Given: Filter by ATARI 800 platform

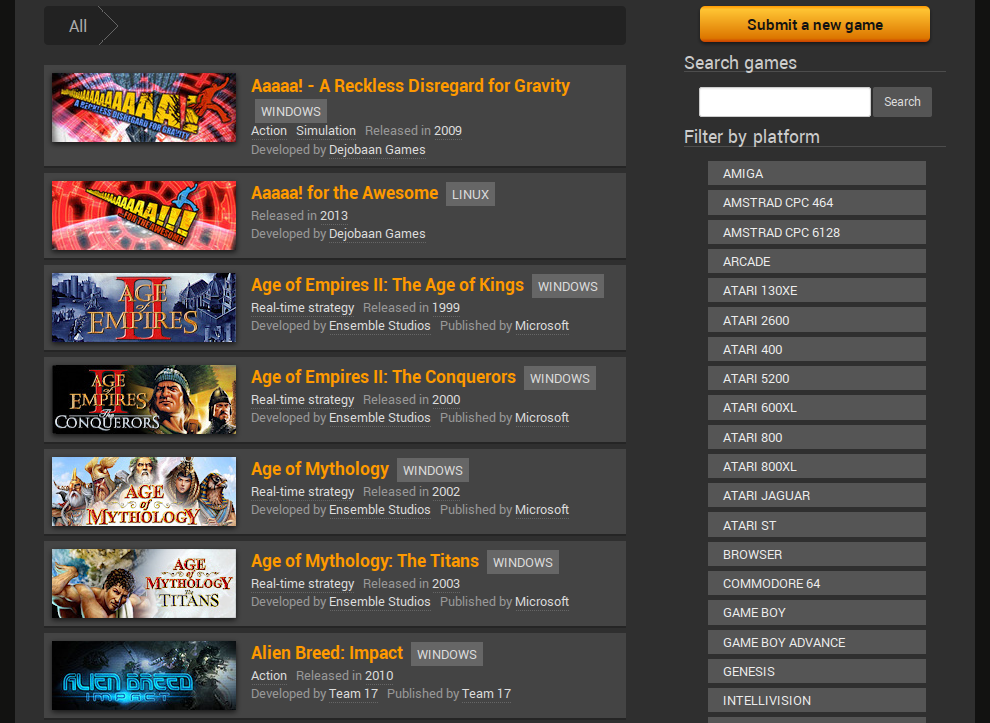Looking at the screenshot, I should point(816,437).
